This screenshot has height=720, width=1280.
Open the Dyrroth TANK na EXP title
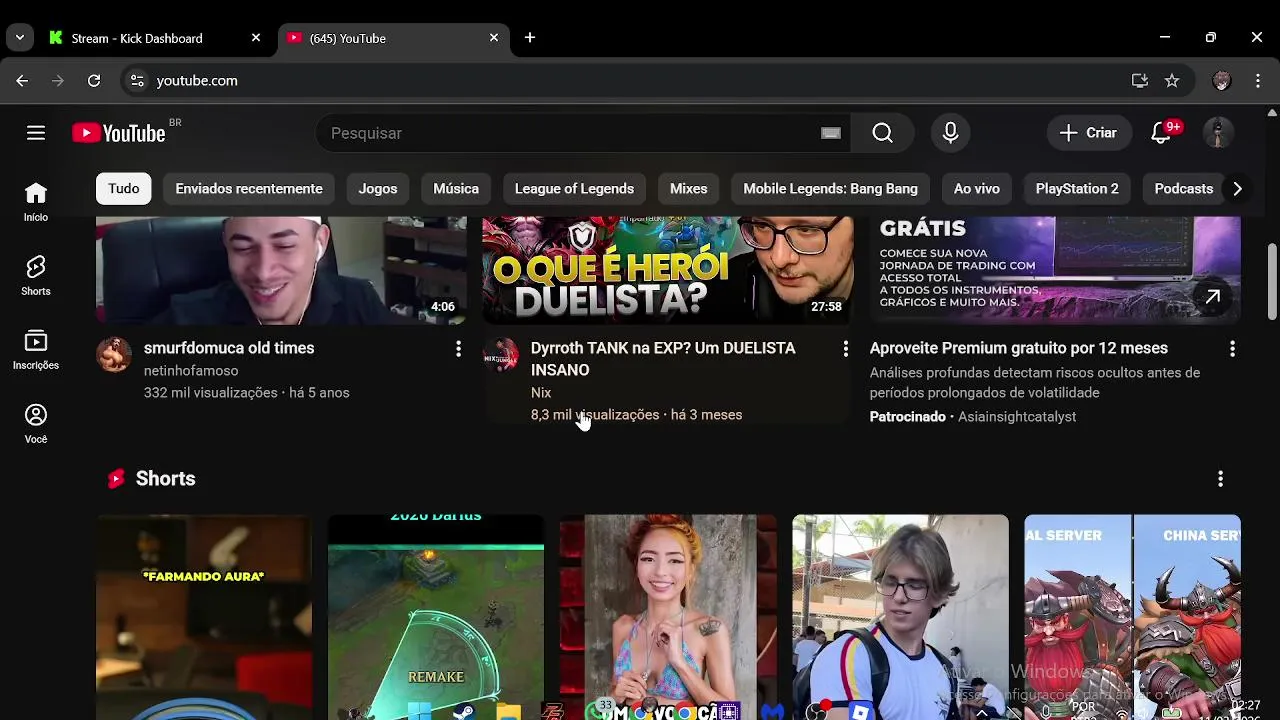[663, 359]
